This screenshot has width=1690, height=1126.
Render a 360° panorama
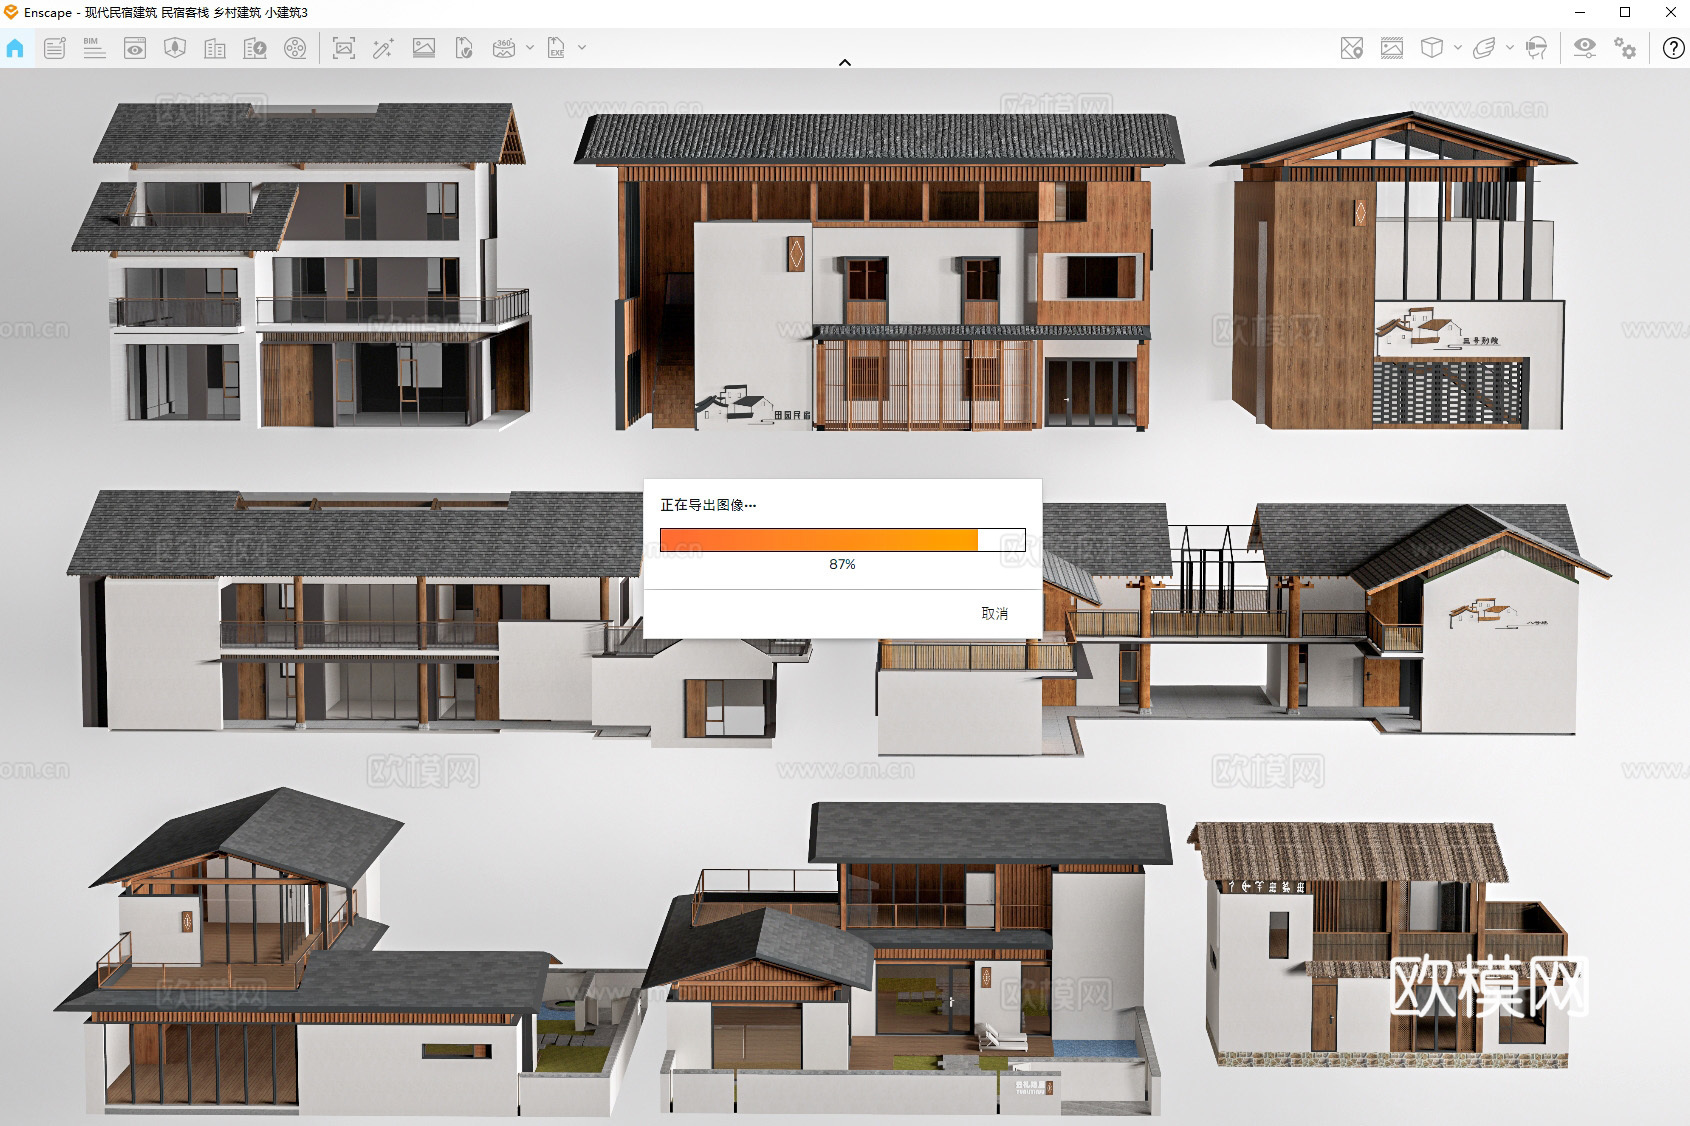click(x=504, y=48)
